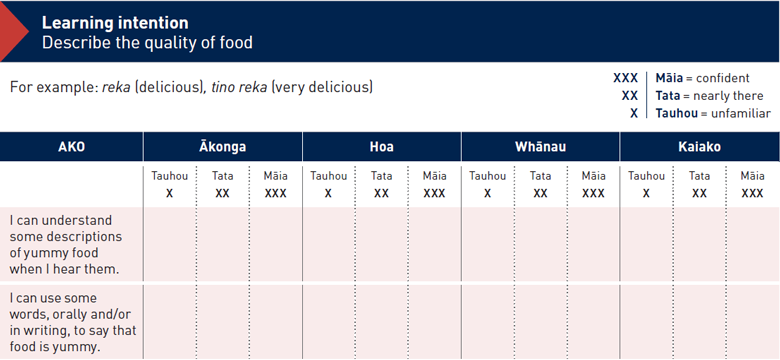Click the Ākonga column header
The height and width of the screenshot is (360, 780).
[x=223, y=147]
